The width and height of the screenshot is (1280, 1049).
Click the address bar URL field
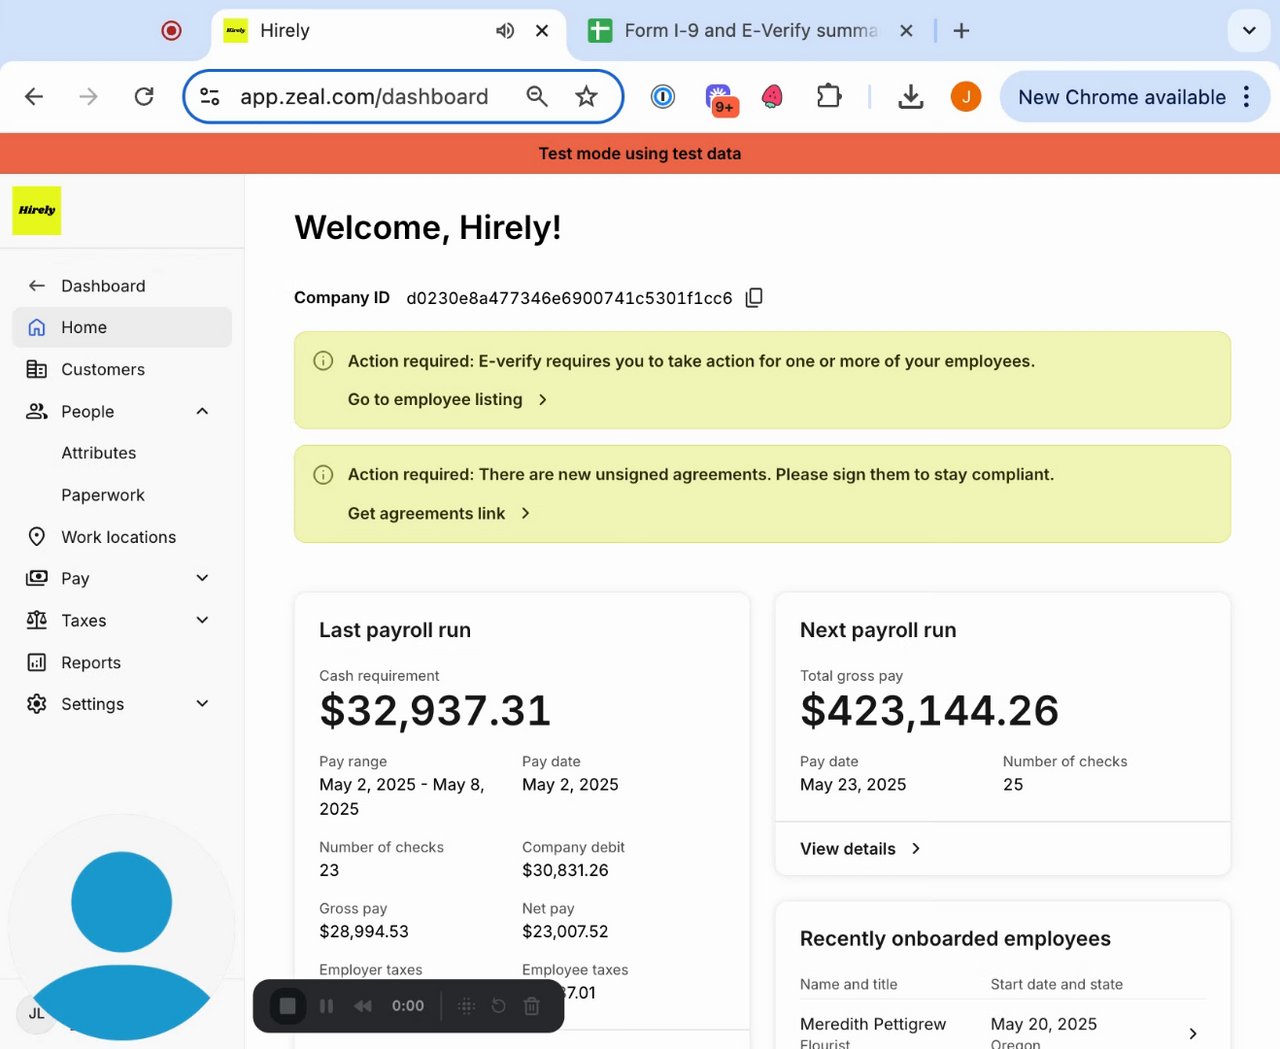pyautogui.click(x=364, y=97)
